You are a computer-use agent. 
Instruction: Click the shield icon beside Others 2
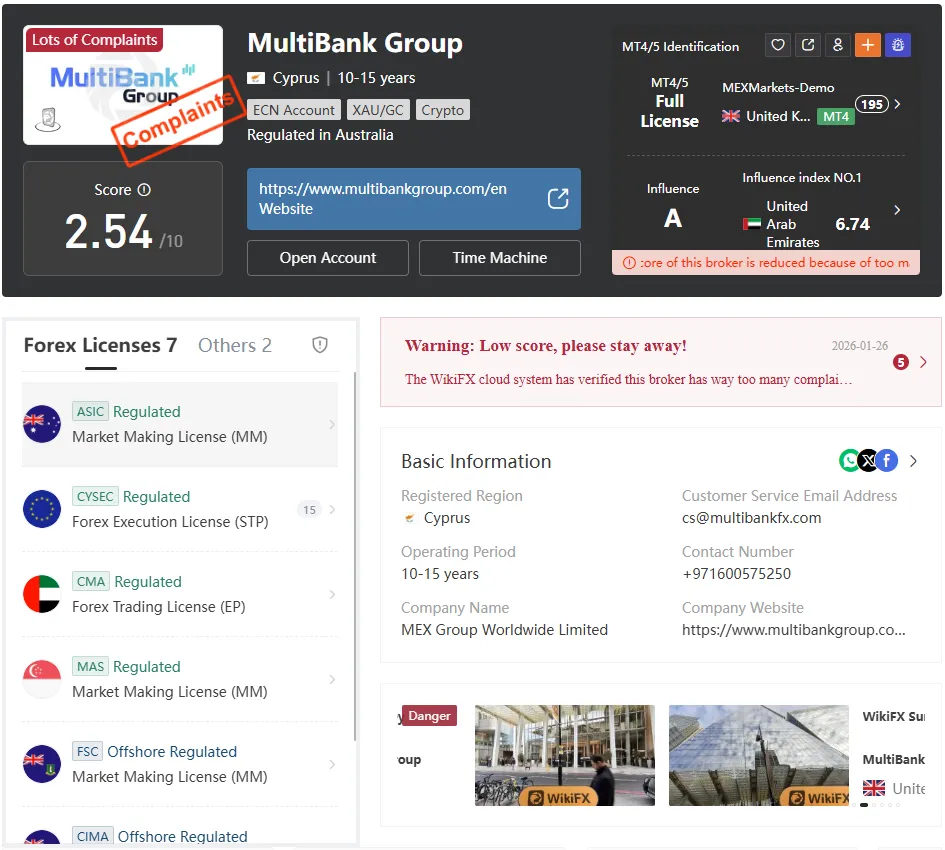[319, 345]
